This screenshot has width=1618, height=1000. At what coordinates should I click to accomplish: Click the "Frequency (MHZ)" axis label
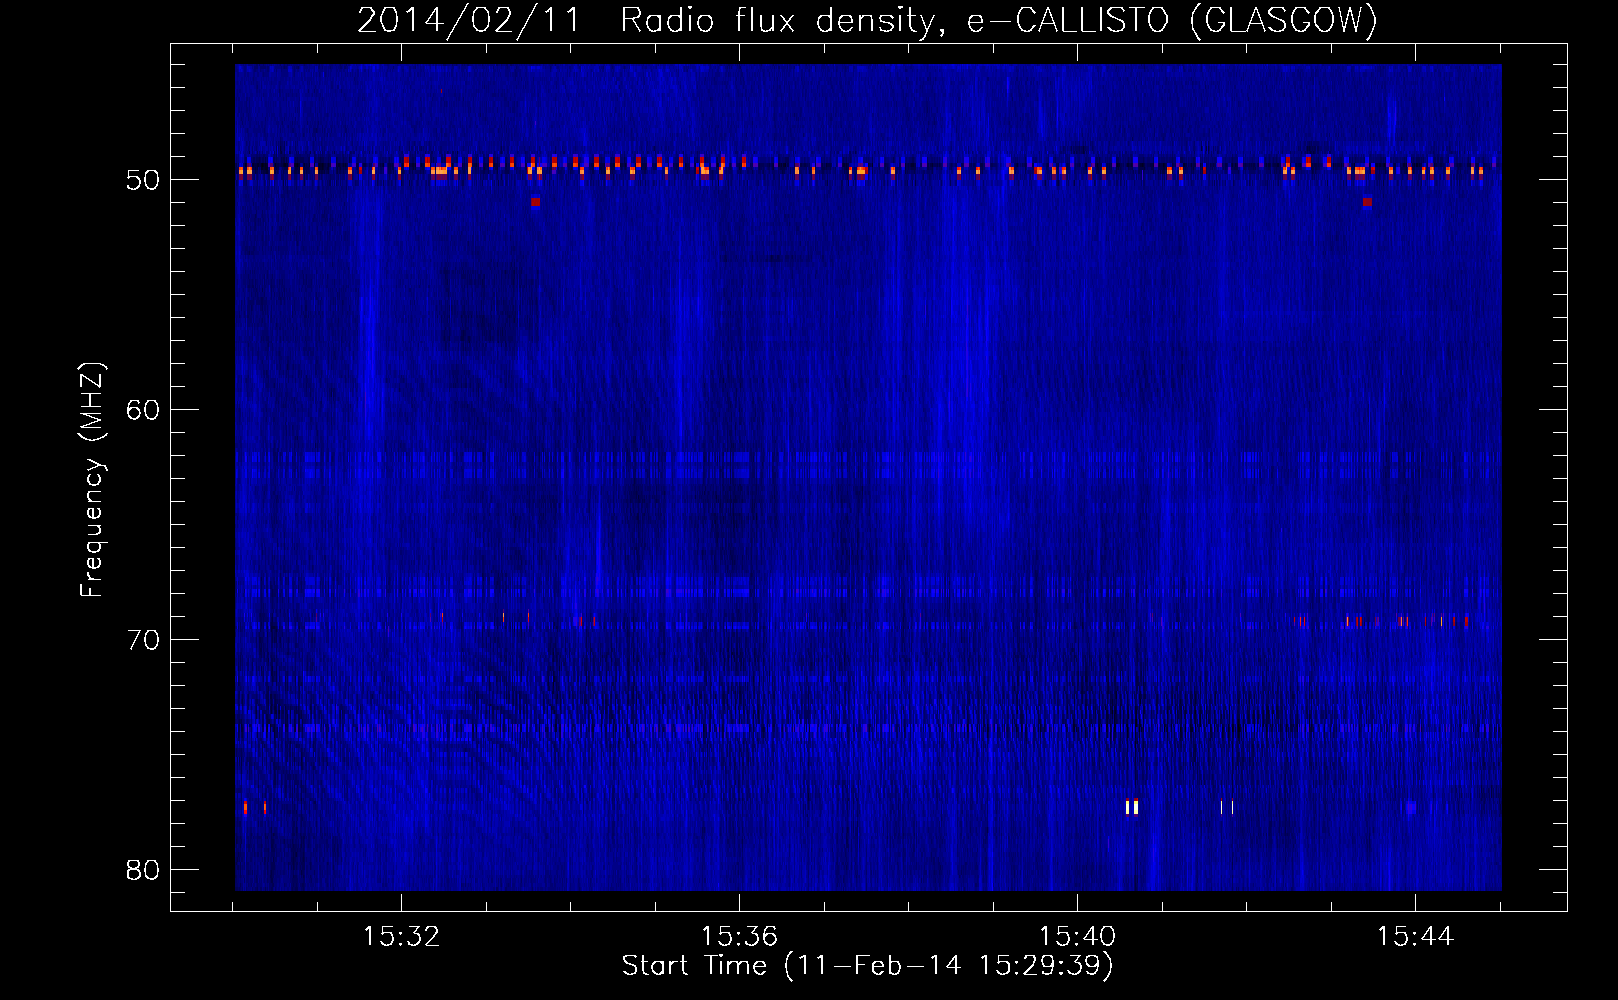tap(92, 480)
